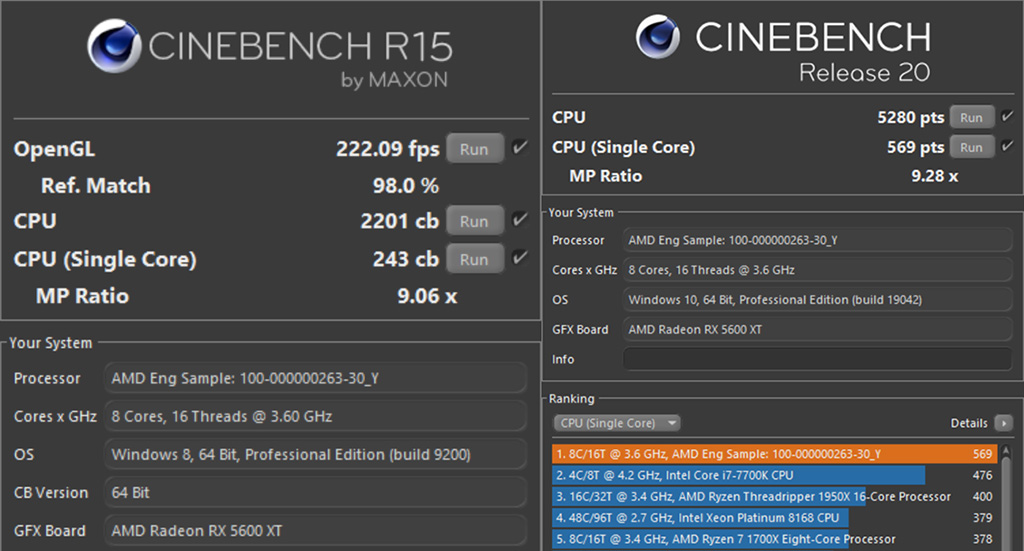Image resolution: width=1024 pixels, height=551 pixels.
Task: Click the Details label in Ranking
Action: pyautogui.click(x=968, y=423)
